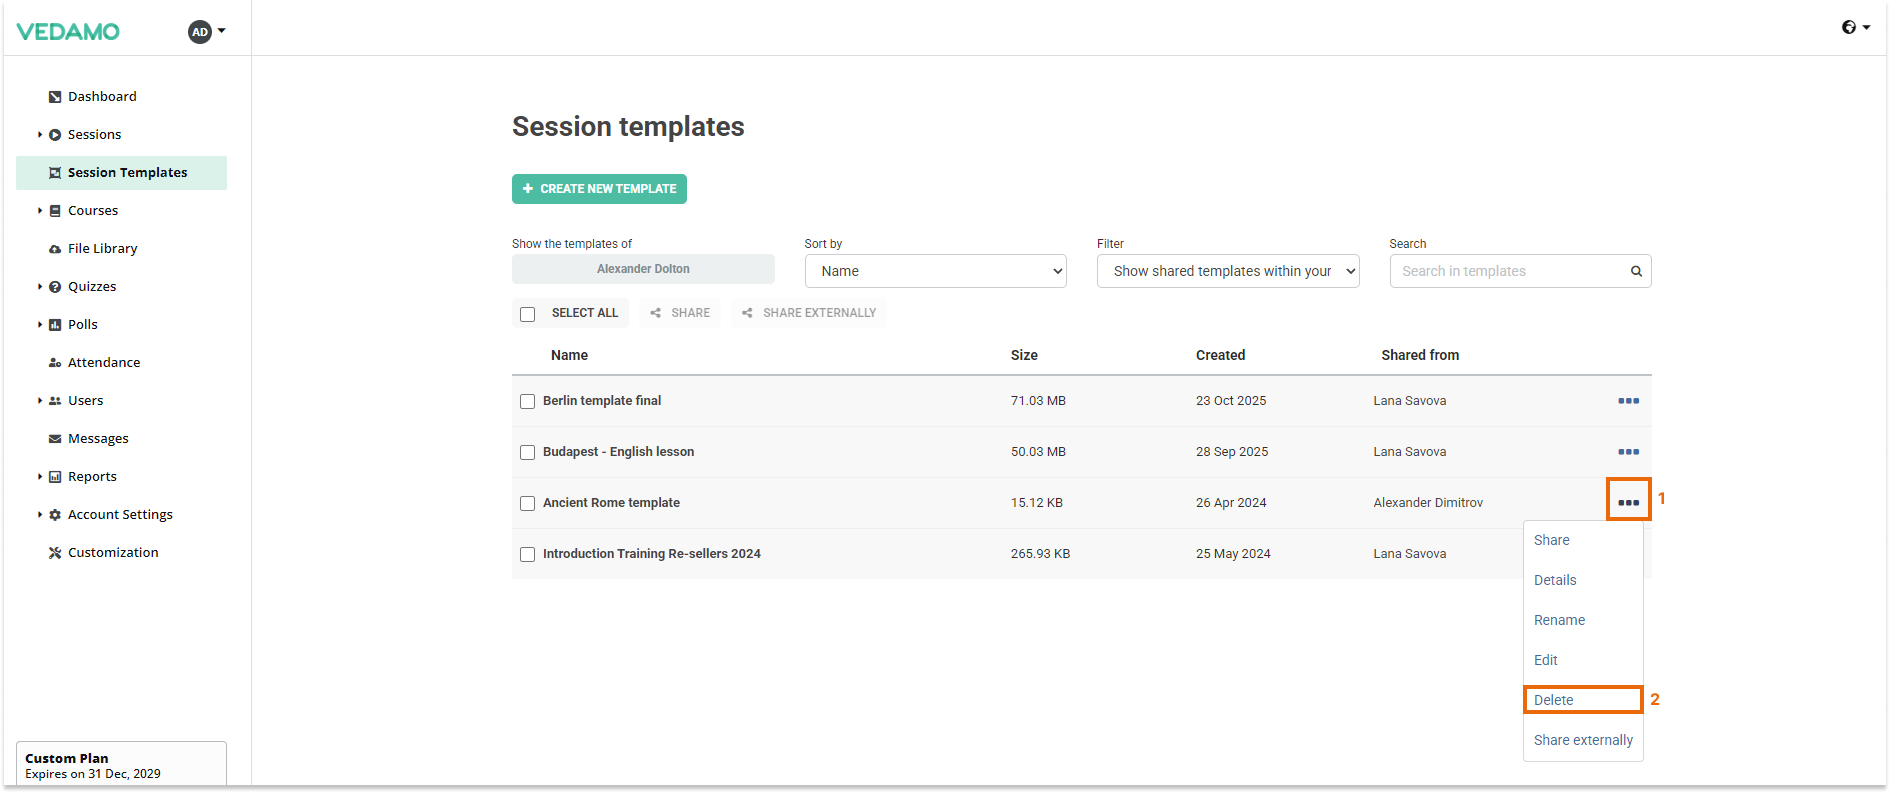This screenshot has height=793, width=1890.
Task: Click the Alexander Dolton owner button
Action: (x=643, y=269)
